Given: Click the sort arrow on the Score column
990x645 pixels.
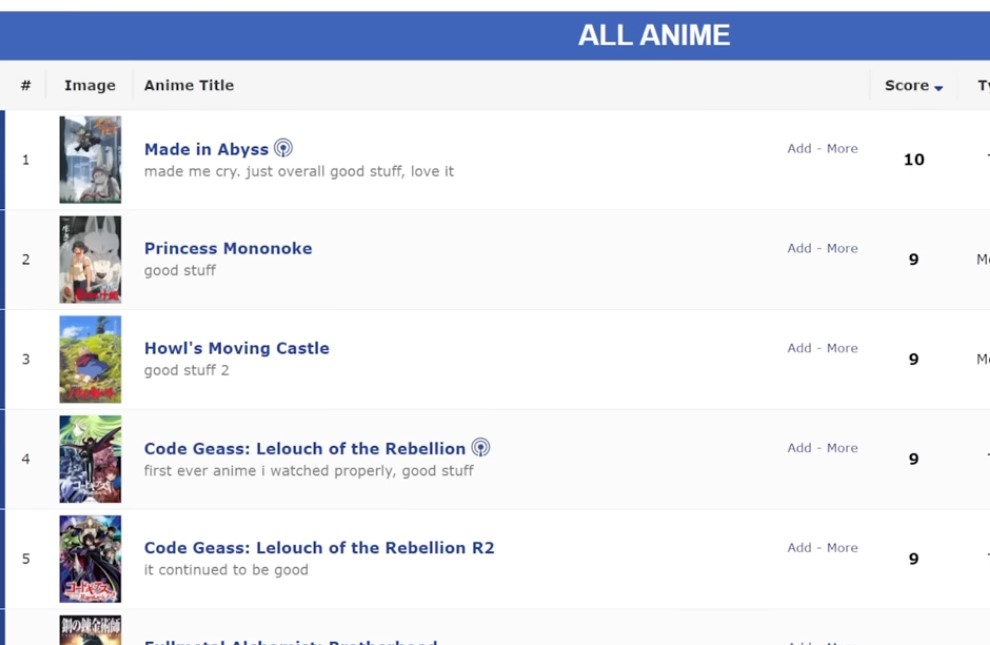Looking at the screenshot, I should tap(936, 86).
